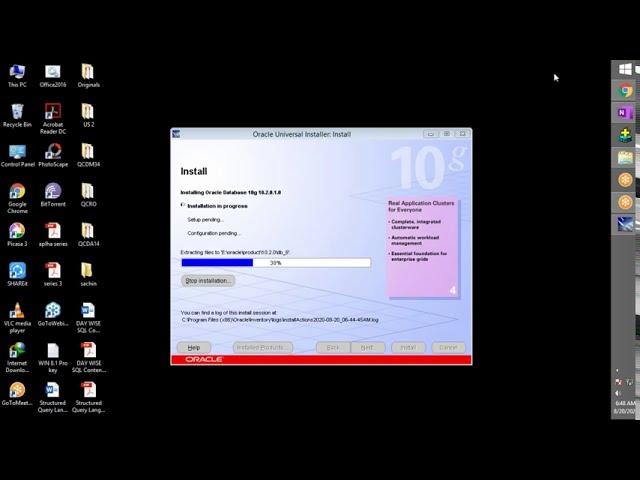Select the Structured Query Language PDF file

click(89, 397)
